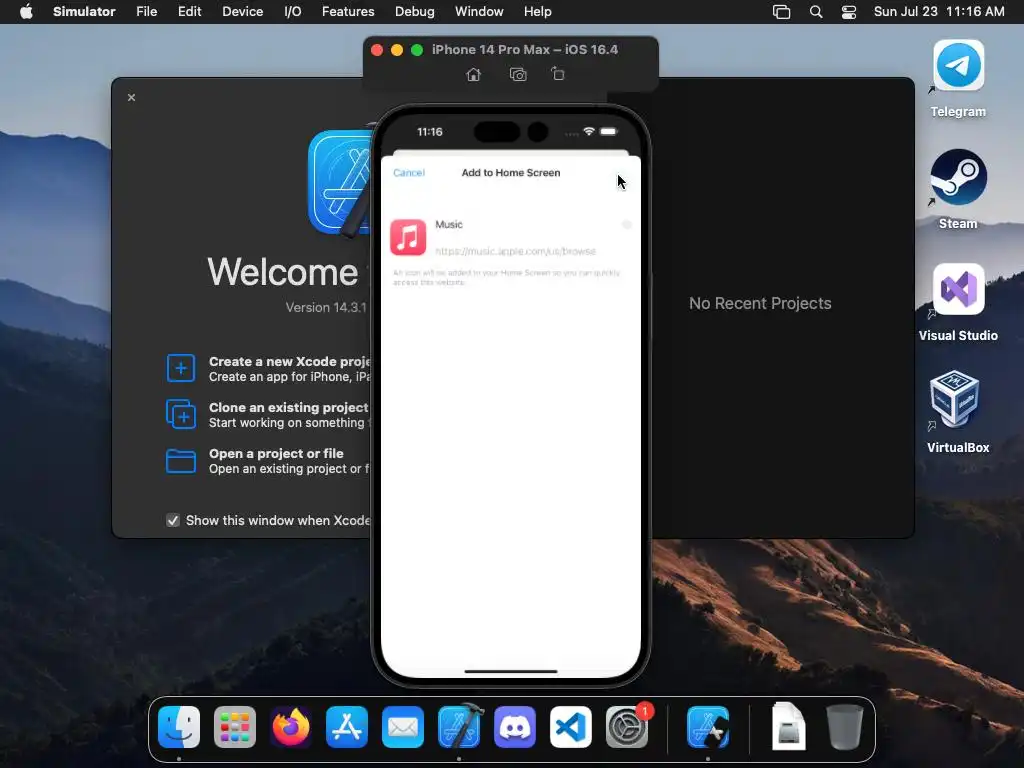Open the File menu
1024x768 pixels.
[146, 12]
